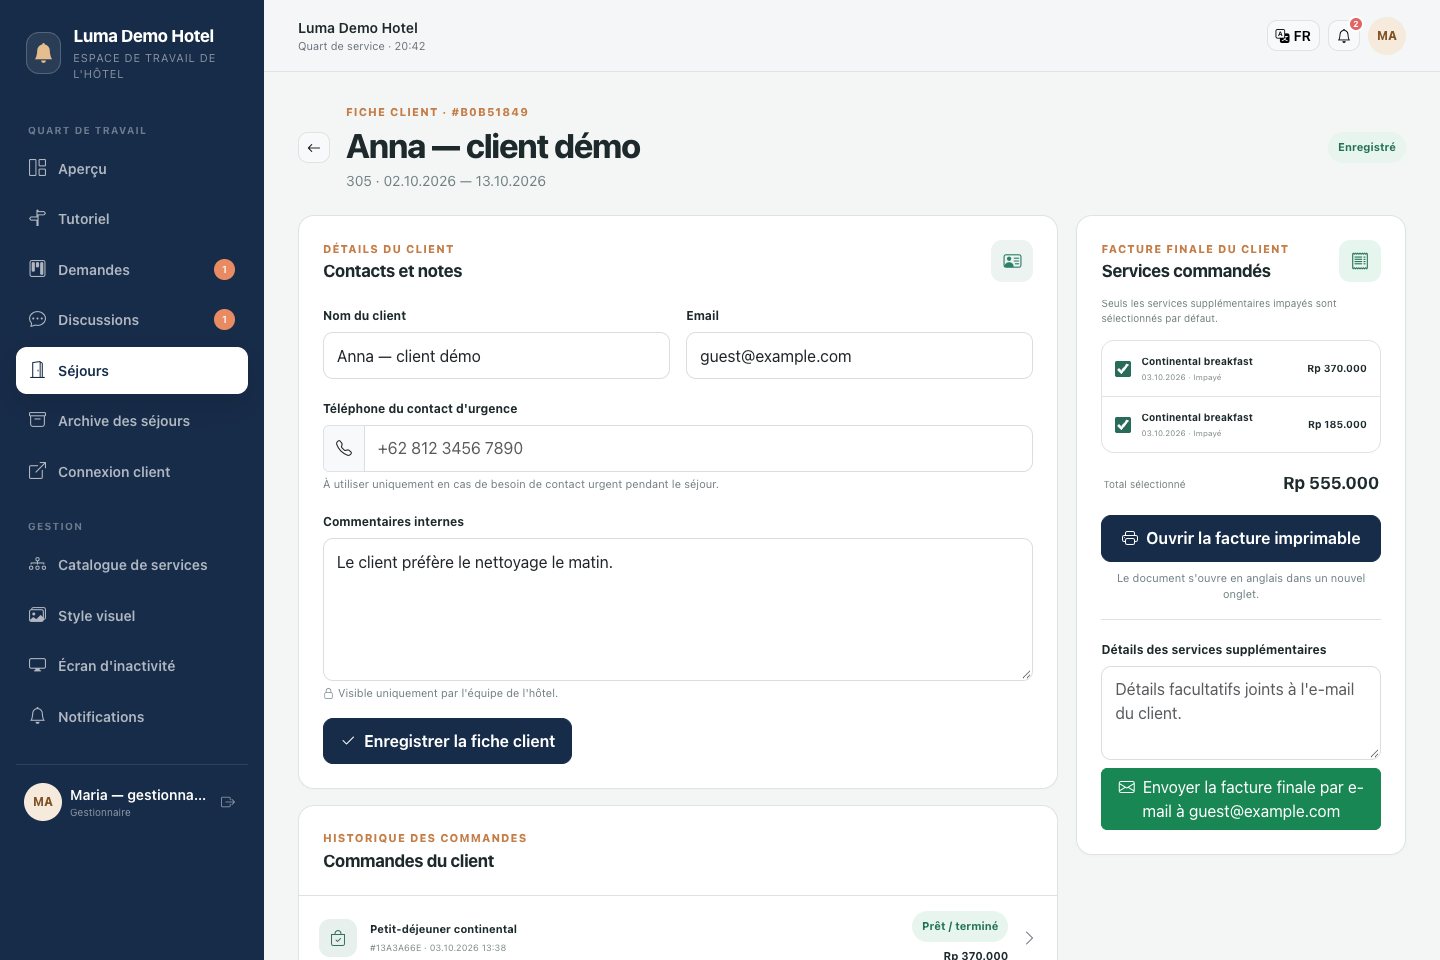This screenshot has width=1440, height=960.
Task: Open the Tutoriel page
Action: [132, 219]
